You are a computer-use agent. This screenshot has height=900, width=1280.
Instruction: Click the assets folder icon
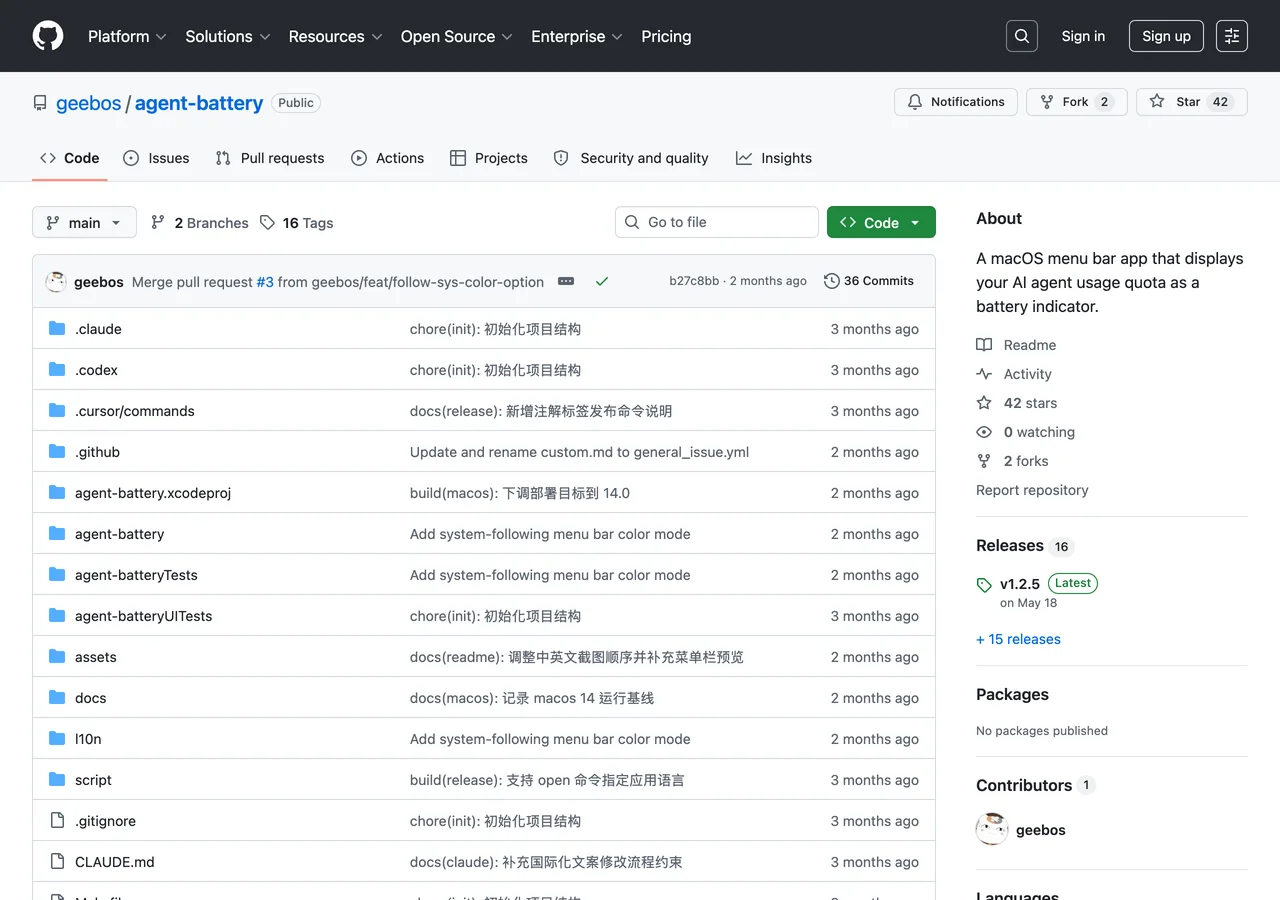pos(57,657)
